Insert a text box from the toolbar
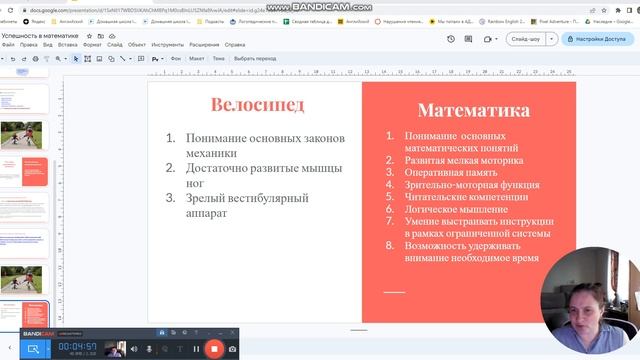 [x=87, y=59]
